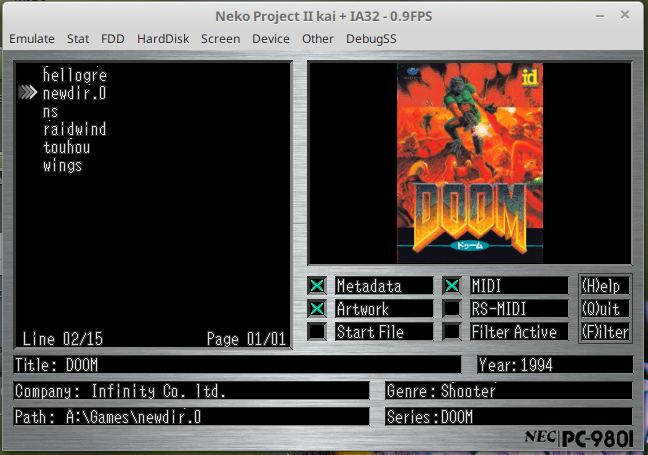Click the NEC PC-9801 logo
The height and width of the screenshot is (455, 648).
click(579, 438)
